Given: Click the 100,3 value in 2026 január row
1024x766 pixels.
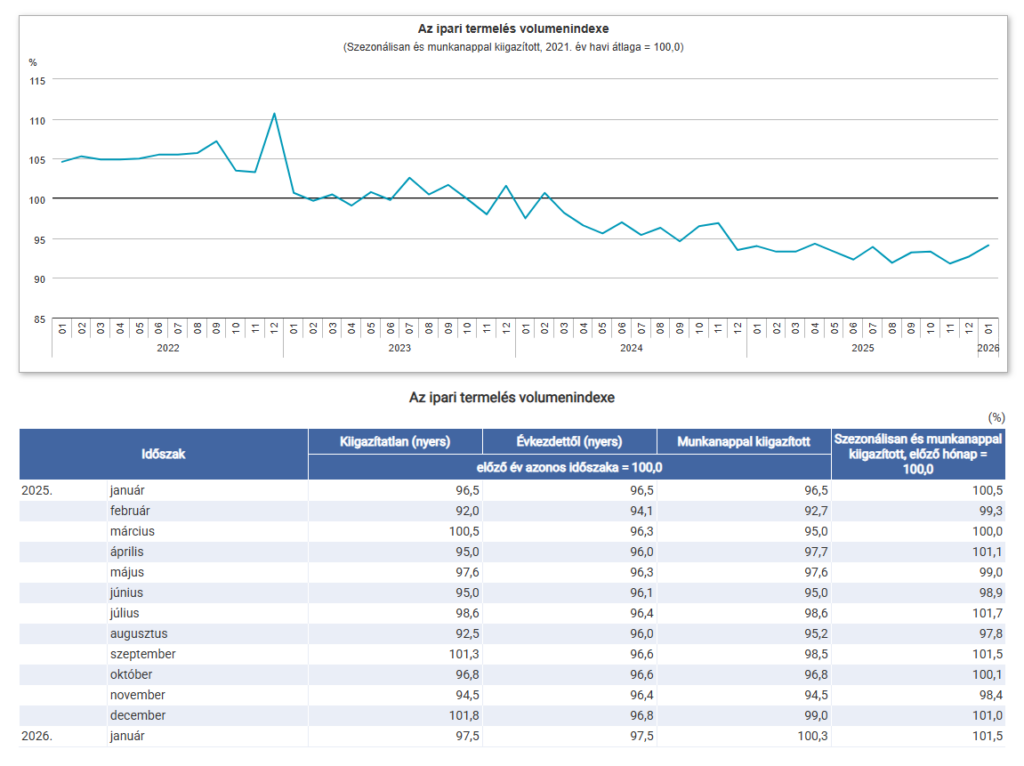Looking at the screenshot, I should pyautogui.click(x=812, y=736).
